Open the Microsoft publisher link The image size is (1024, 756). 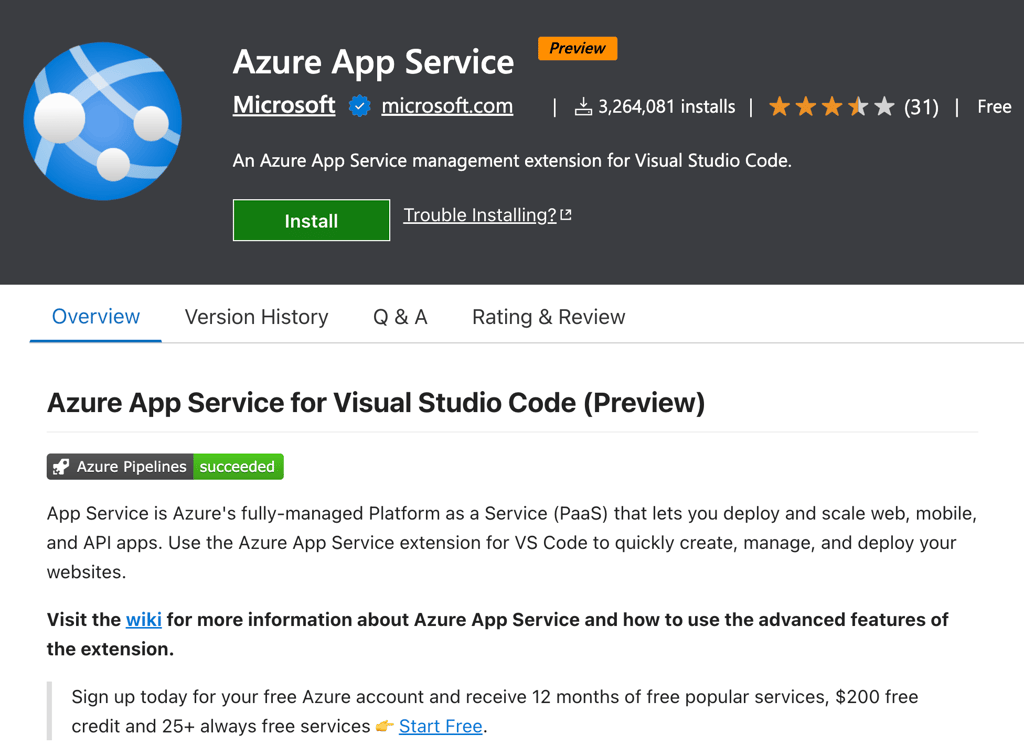tap(284, 105)
